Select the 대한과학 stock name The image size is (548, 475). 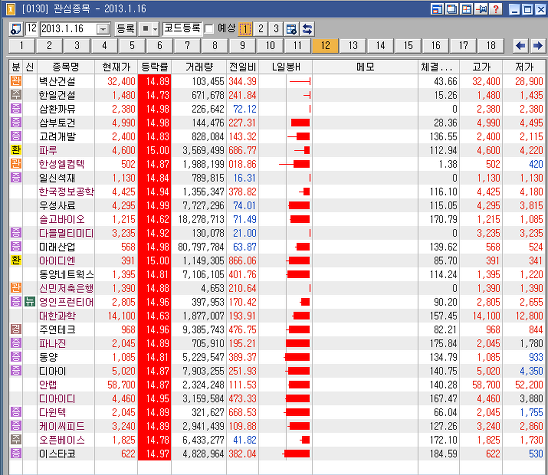[x=57, y=316]
